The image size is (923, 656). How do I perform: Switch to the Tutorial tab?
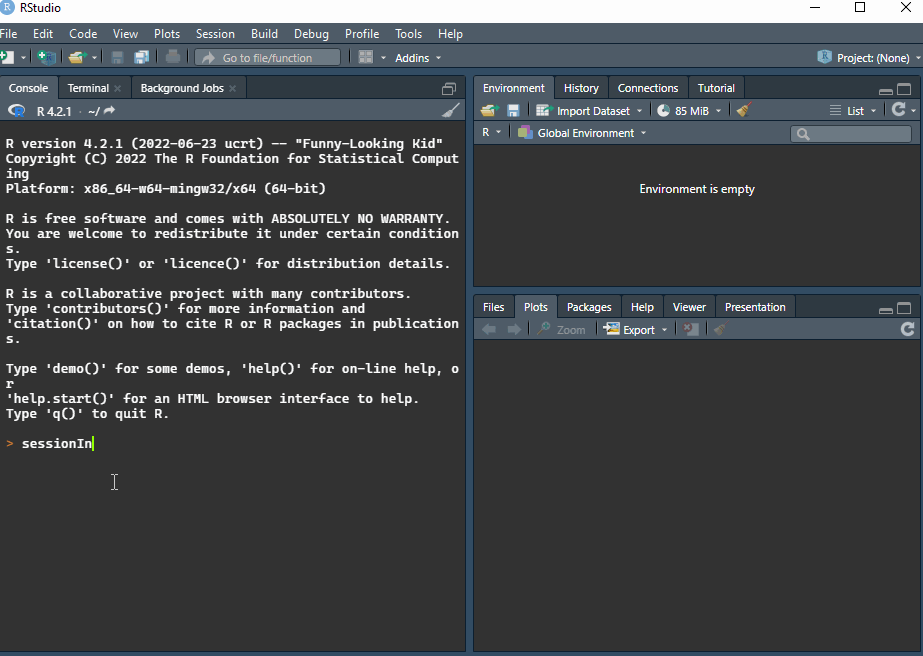(716, 88)
